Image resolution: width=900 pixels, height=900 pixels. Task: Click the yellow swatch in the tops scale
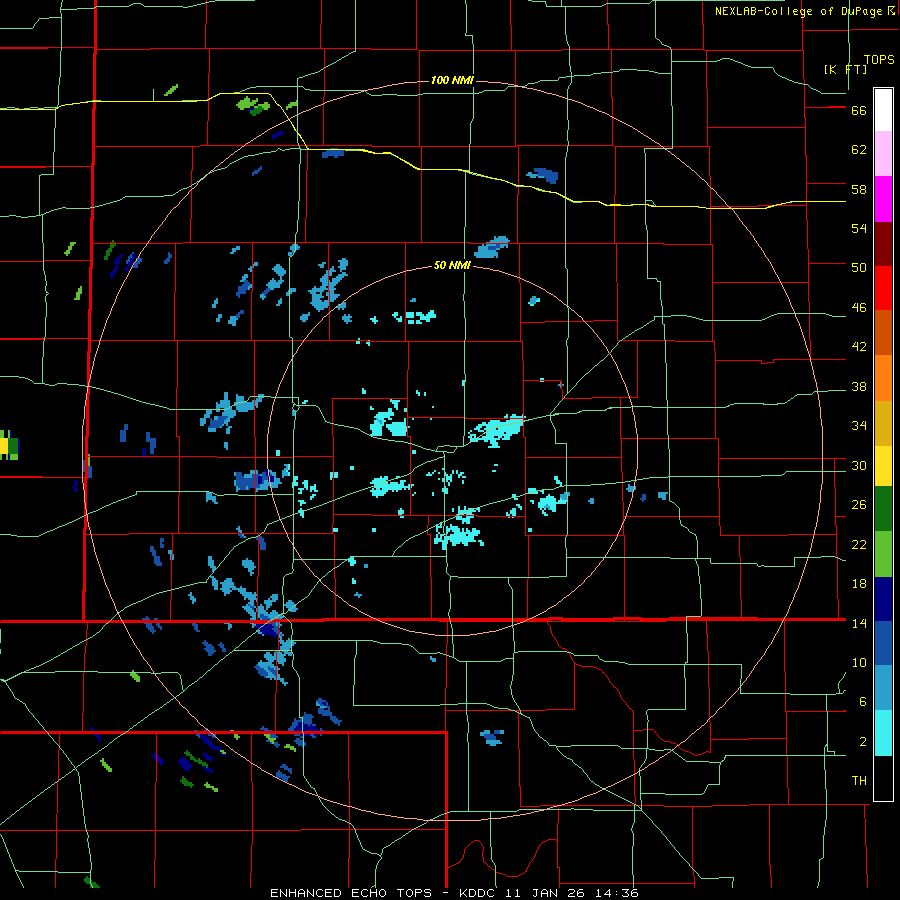point(883,466)
